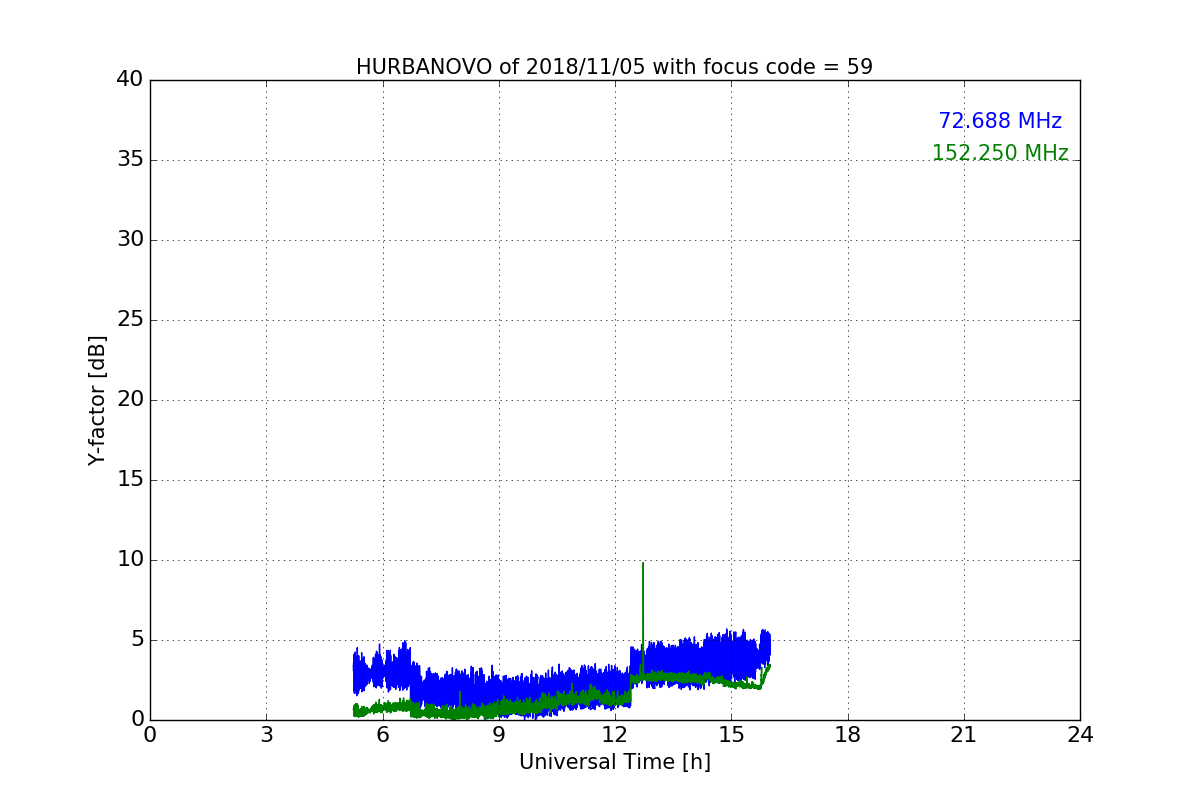Click y-axis tick label 40
The width and height of the screenshot is (1200, 800).
tap(130, 80)
